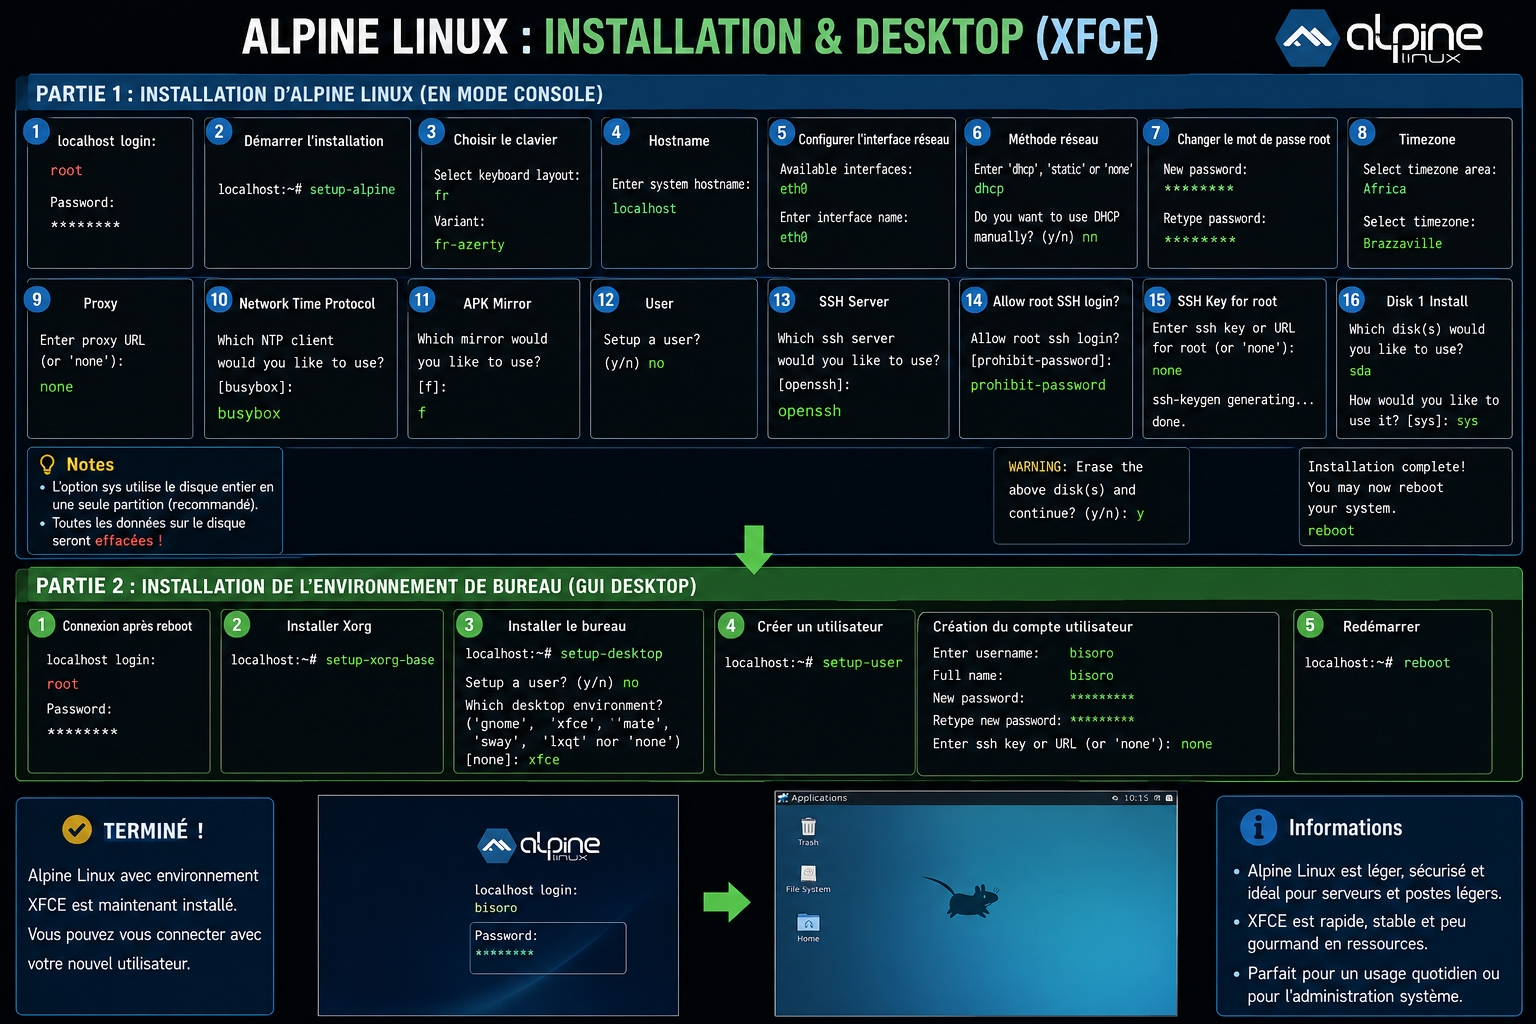Click the 'dhcp' network method value

click(989, 188)
